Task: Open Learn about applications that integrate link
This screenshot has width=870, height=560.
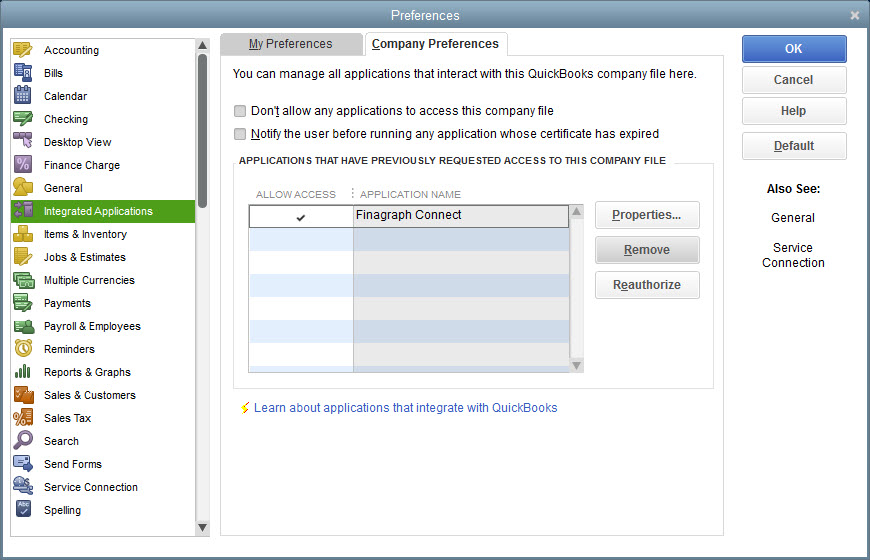Action: click(x=406, y=408)
